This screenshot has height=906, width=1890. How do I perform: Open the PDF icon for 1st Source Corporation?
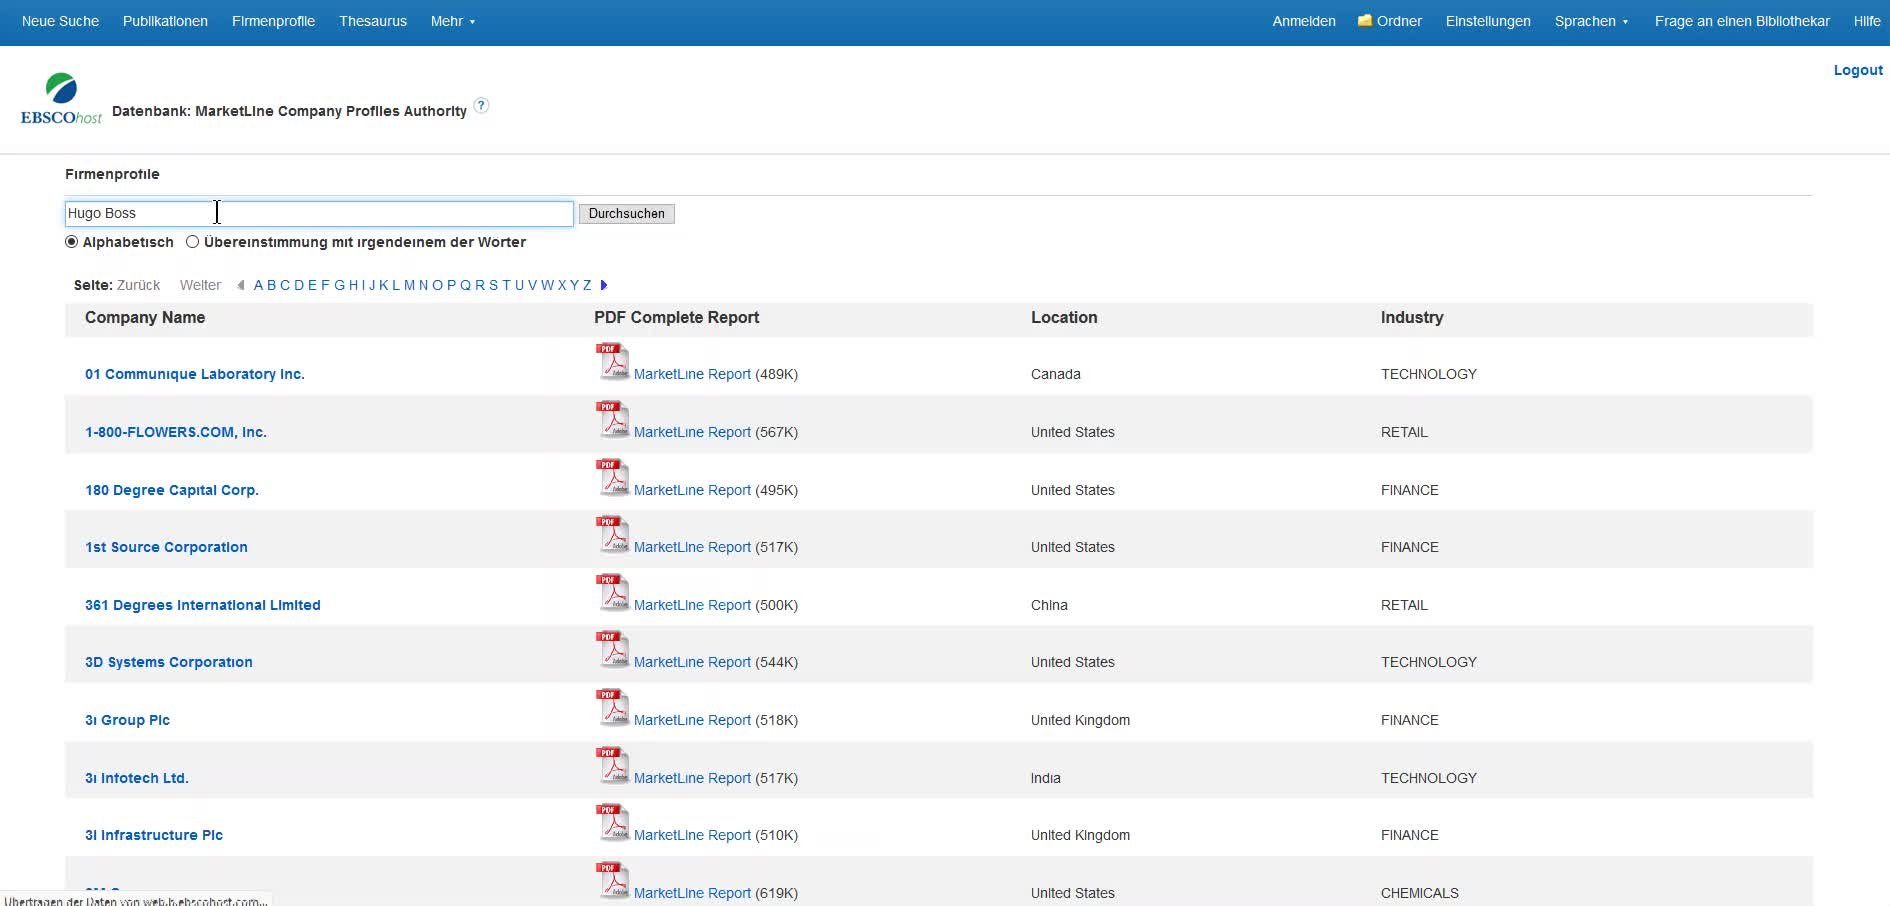[x=612, y=535]
